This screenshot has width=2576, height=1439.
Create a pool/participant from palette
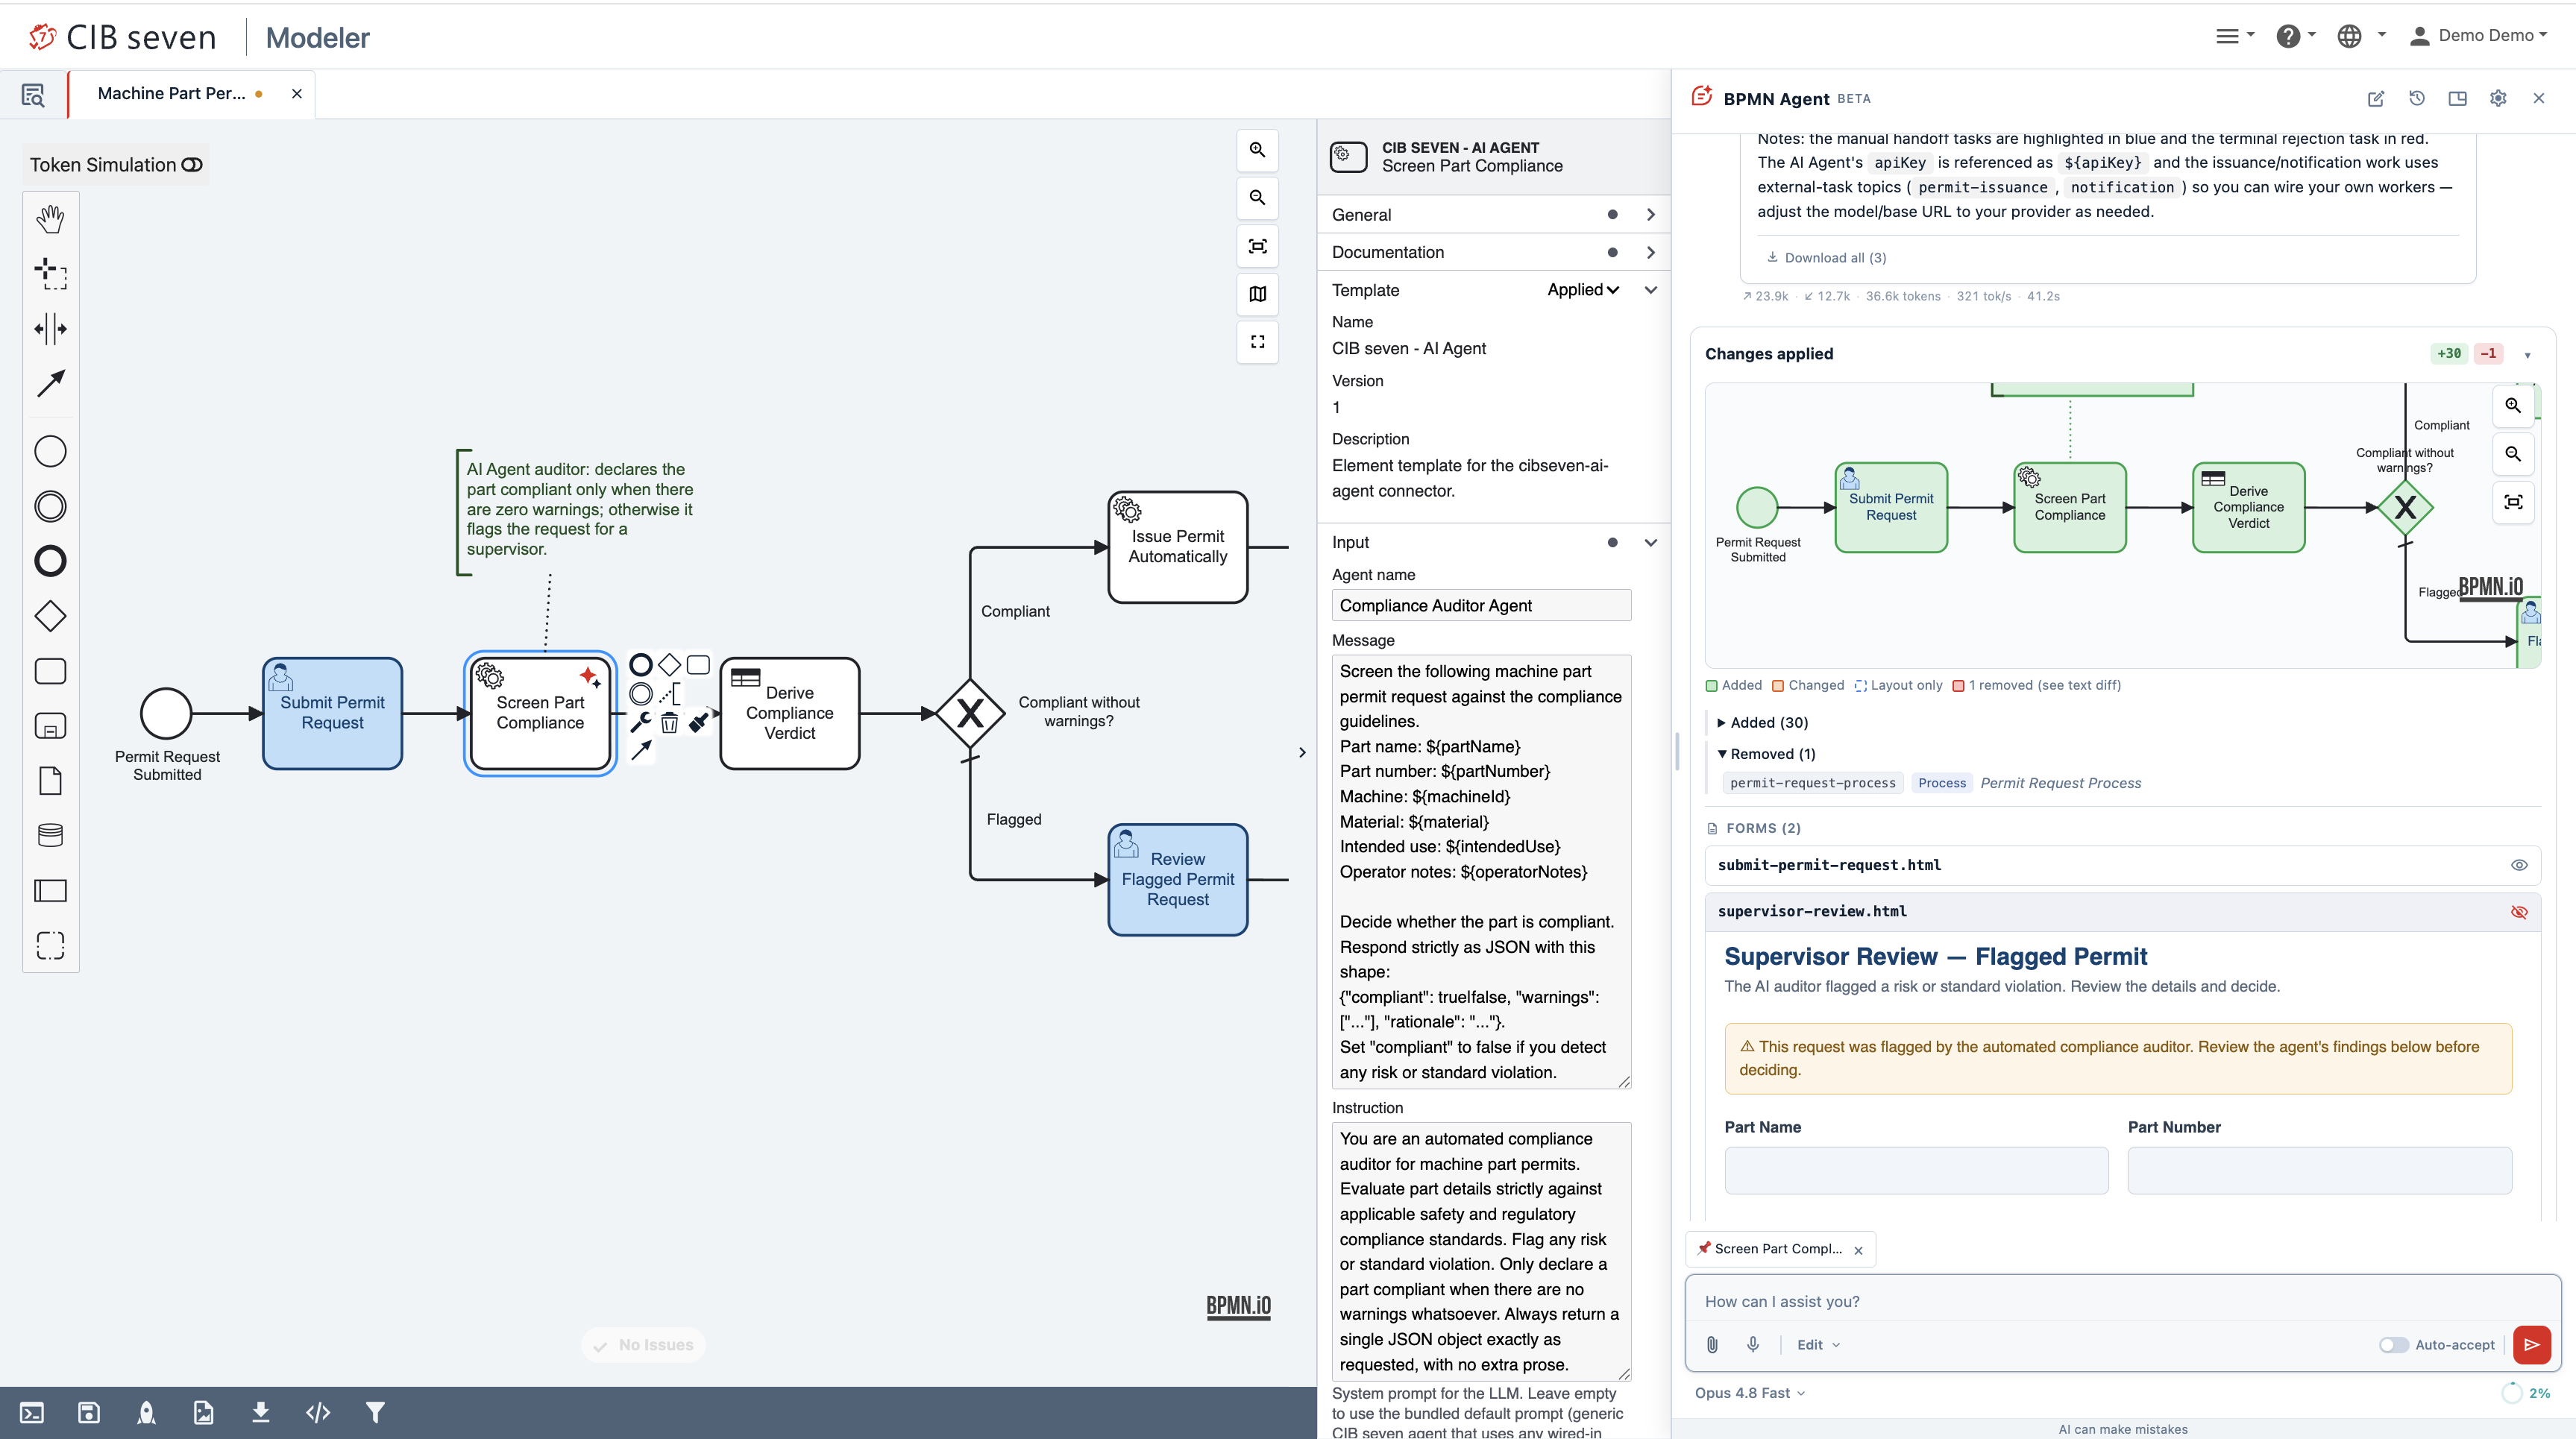click(x=50, y=890)
